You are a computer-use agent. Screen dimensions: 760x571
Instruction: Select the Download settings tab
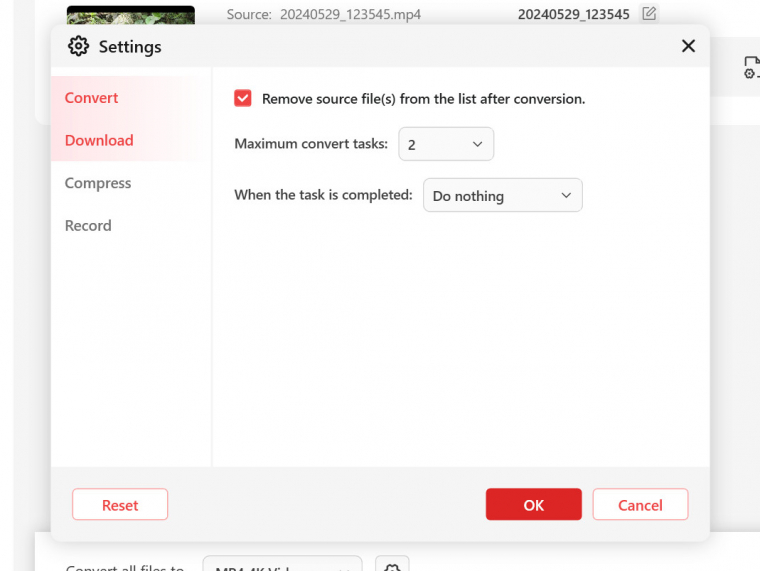click(99, 140)
